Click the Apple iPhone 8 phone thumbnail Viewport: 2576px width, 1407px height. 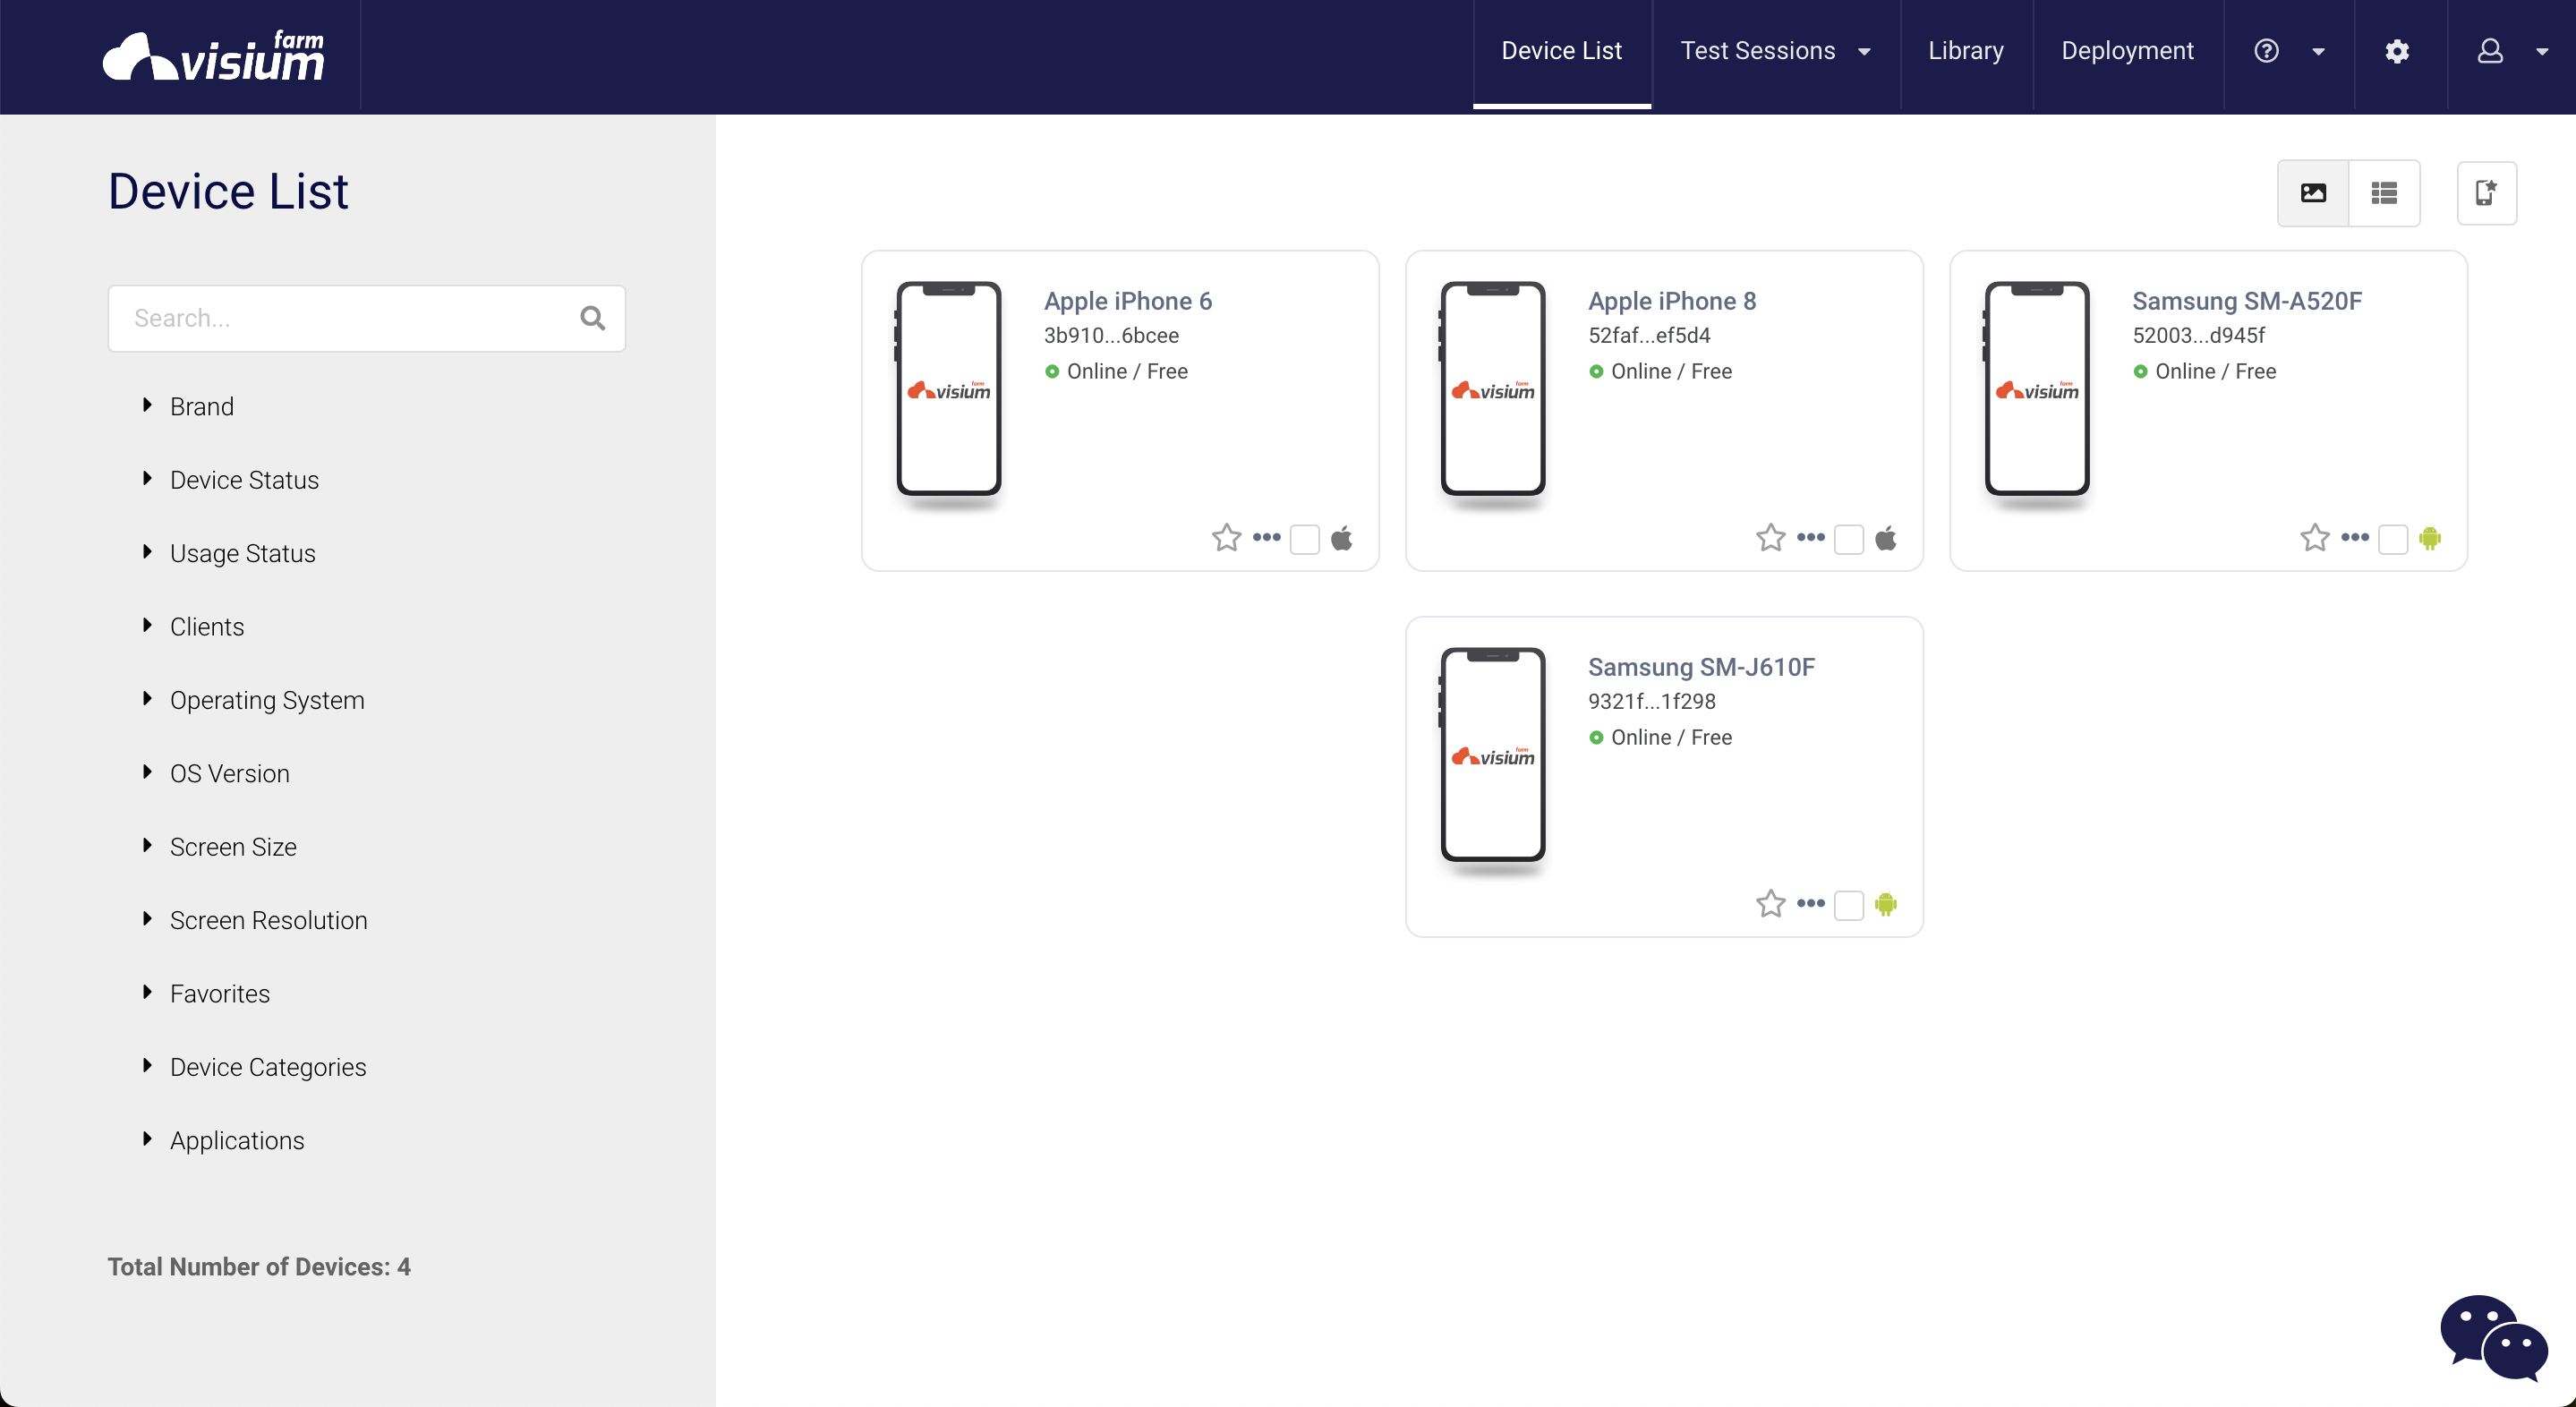click(x=1492, y=388)
